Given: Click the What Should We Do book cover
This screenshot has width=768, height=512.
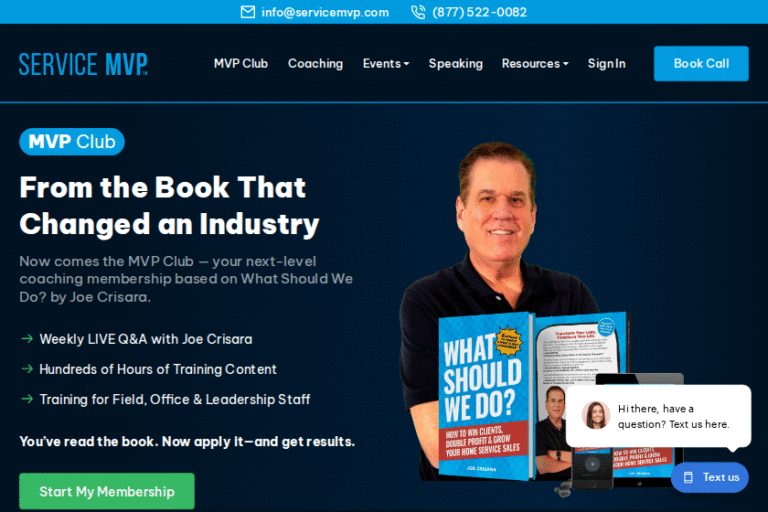Looking at the screenshot, I should point(484,395).
